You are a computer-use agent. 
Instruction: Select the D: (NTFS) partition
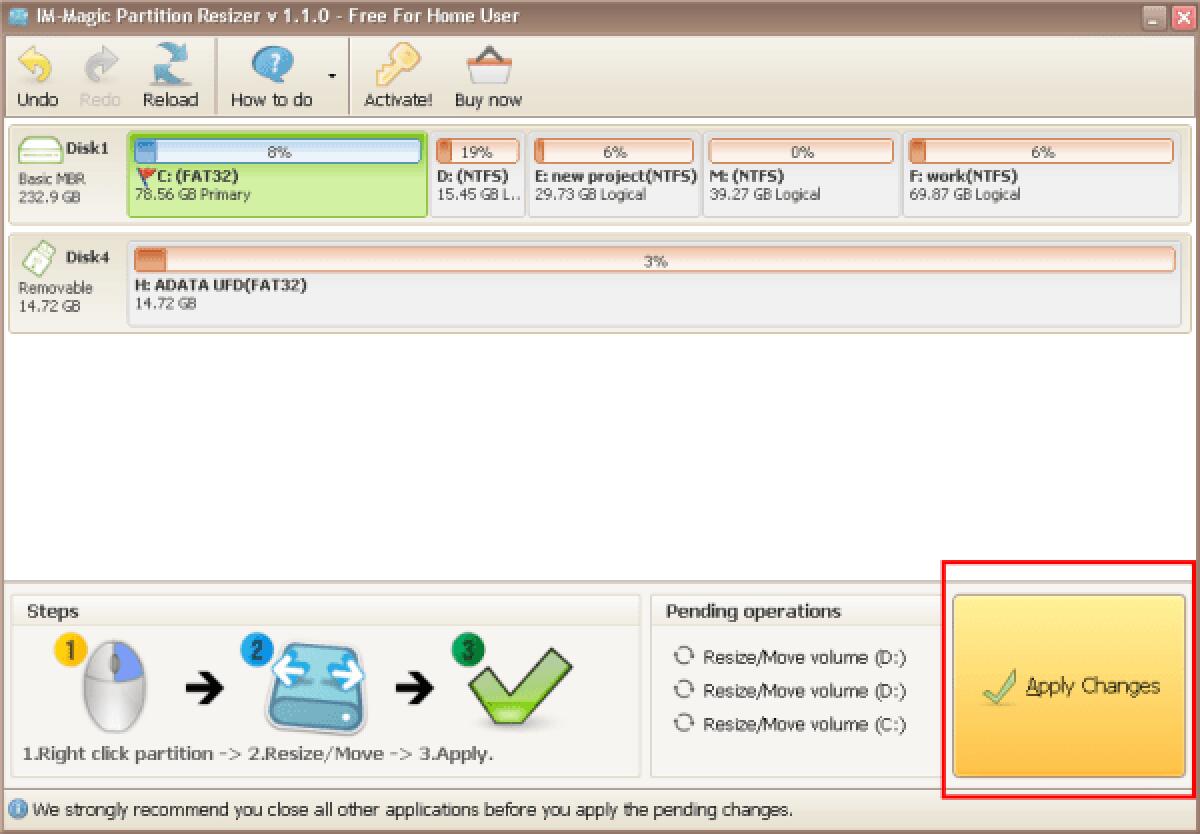(477, 175)
